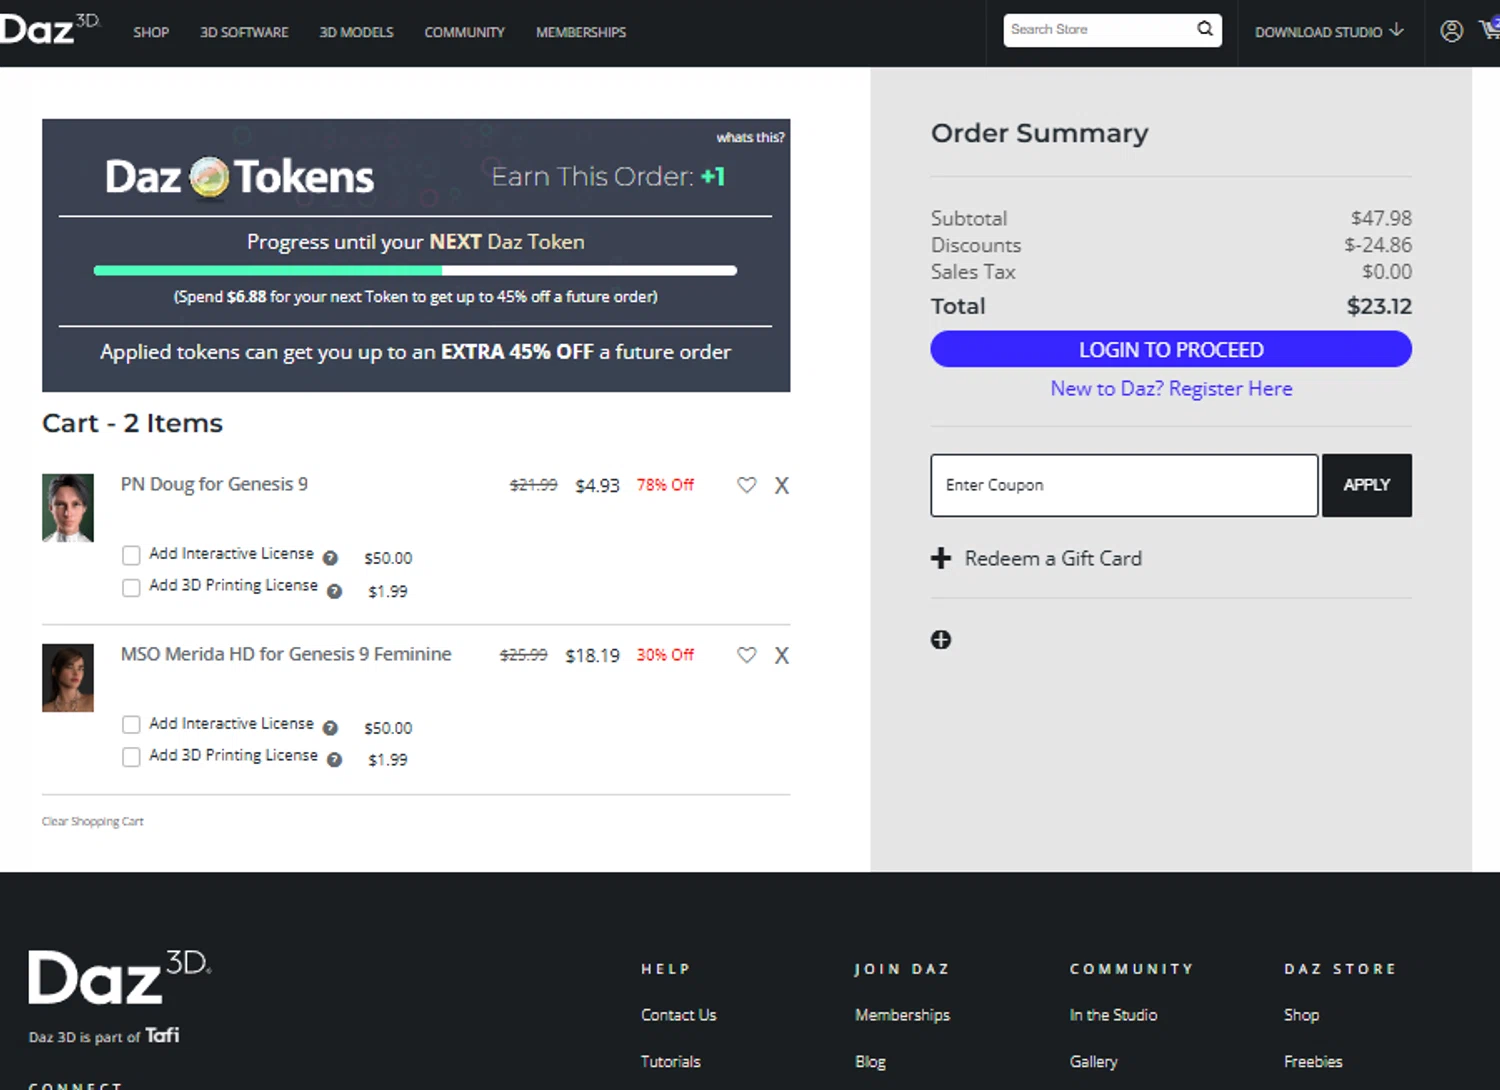Click footer Memberships link under Join Daz
This screenshot has width=1500, height=1090.
coord(902,1015)
